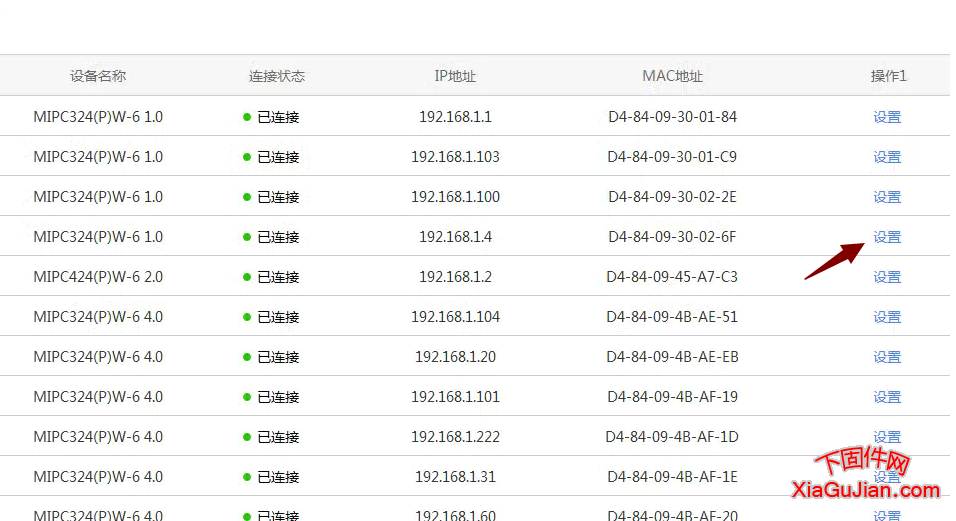
Task: Click the 连接状态 column header
Action: [x=277, y=76]
